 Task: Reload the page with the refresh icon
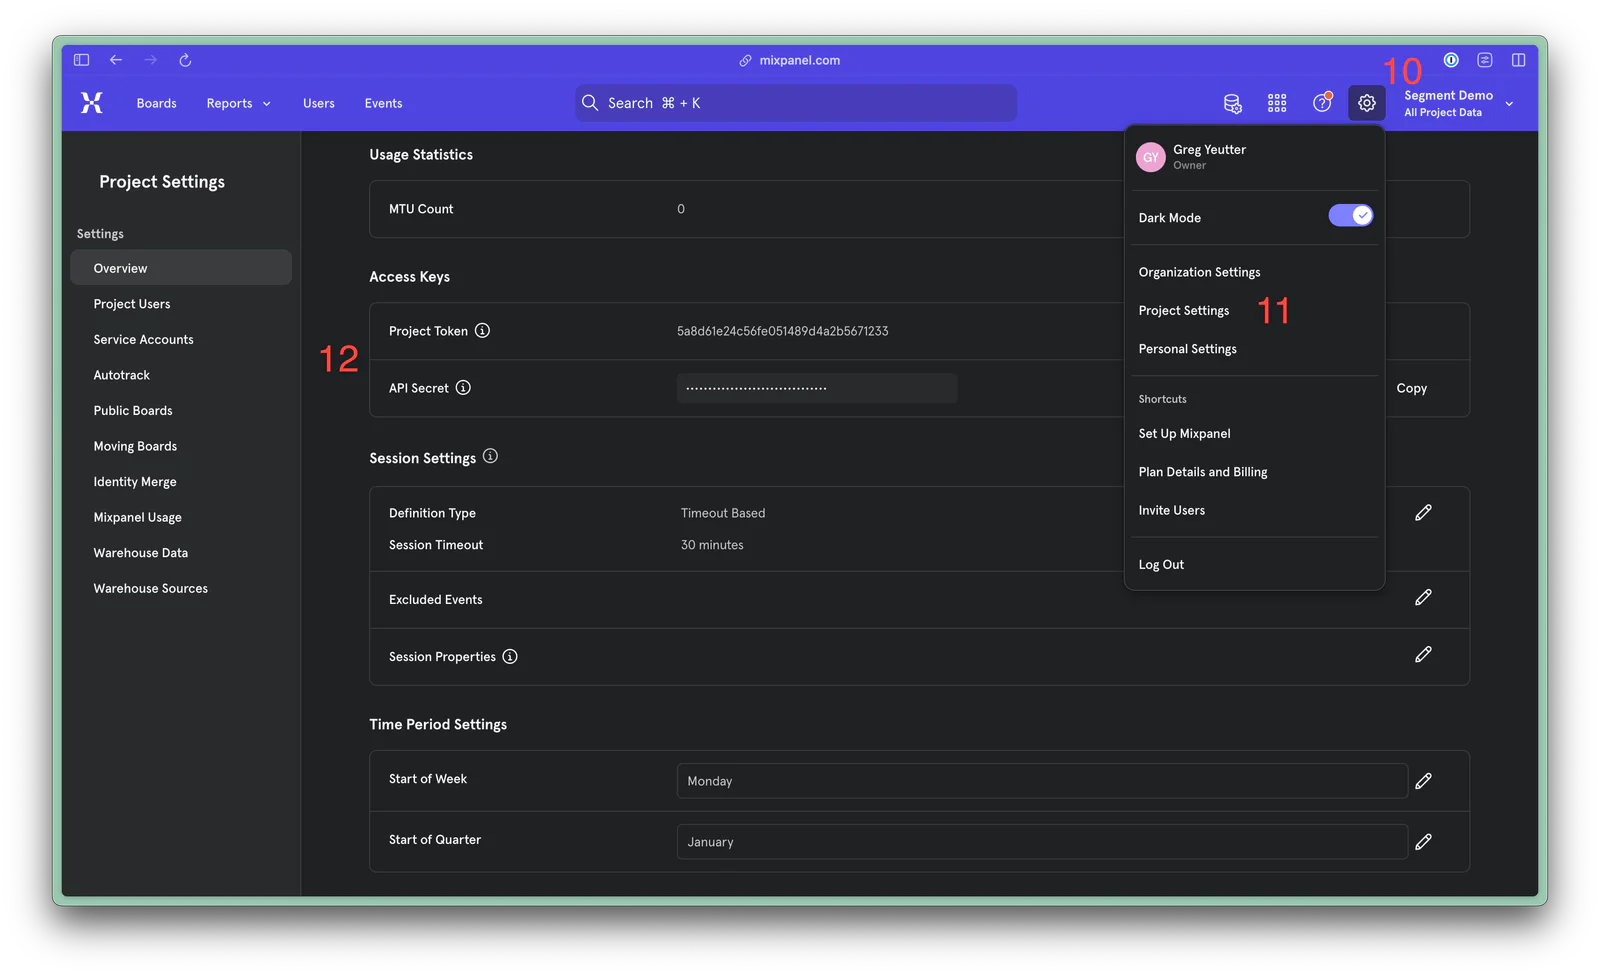185,60
